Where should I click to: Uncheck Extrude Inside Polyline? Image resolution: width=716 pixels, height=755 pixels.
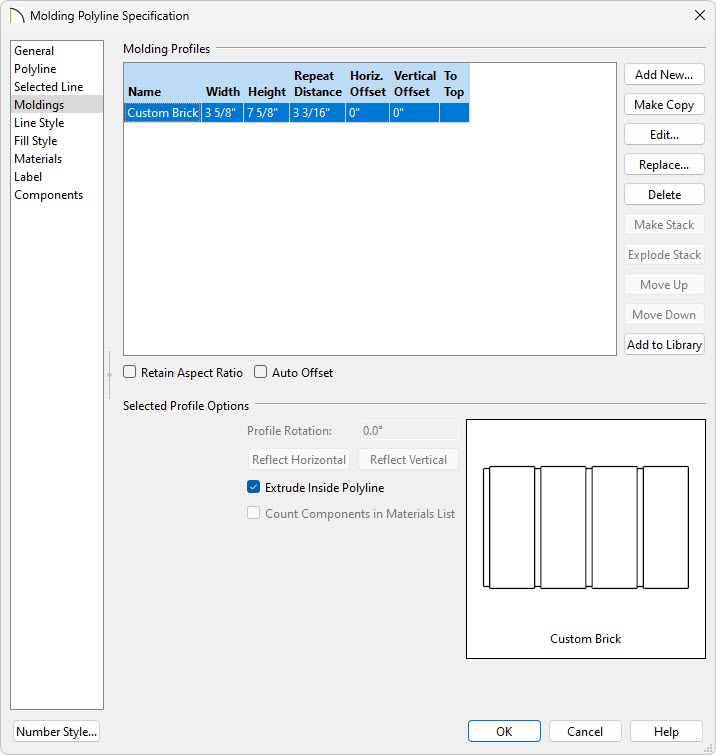tap(254, 487)
